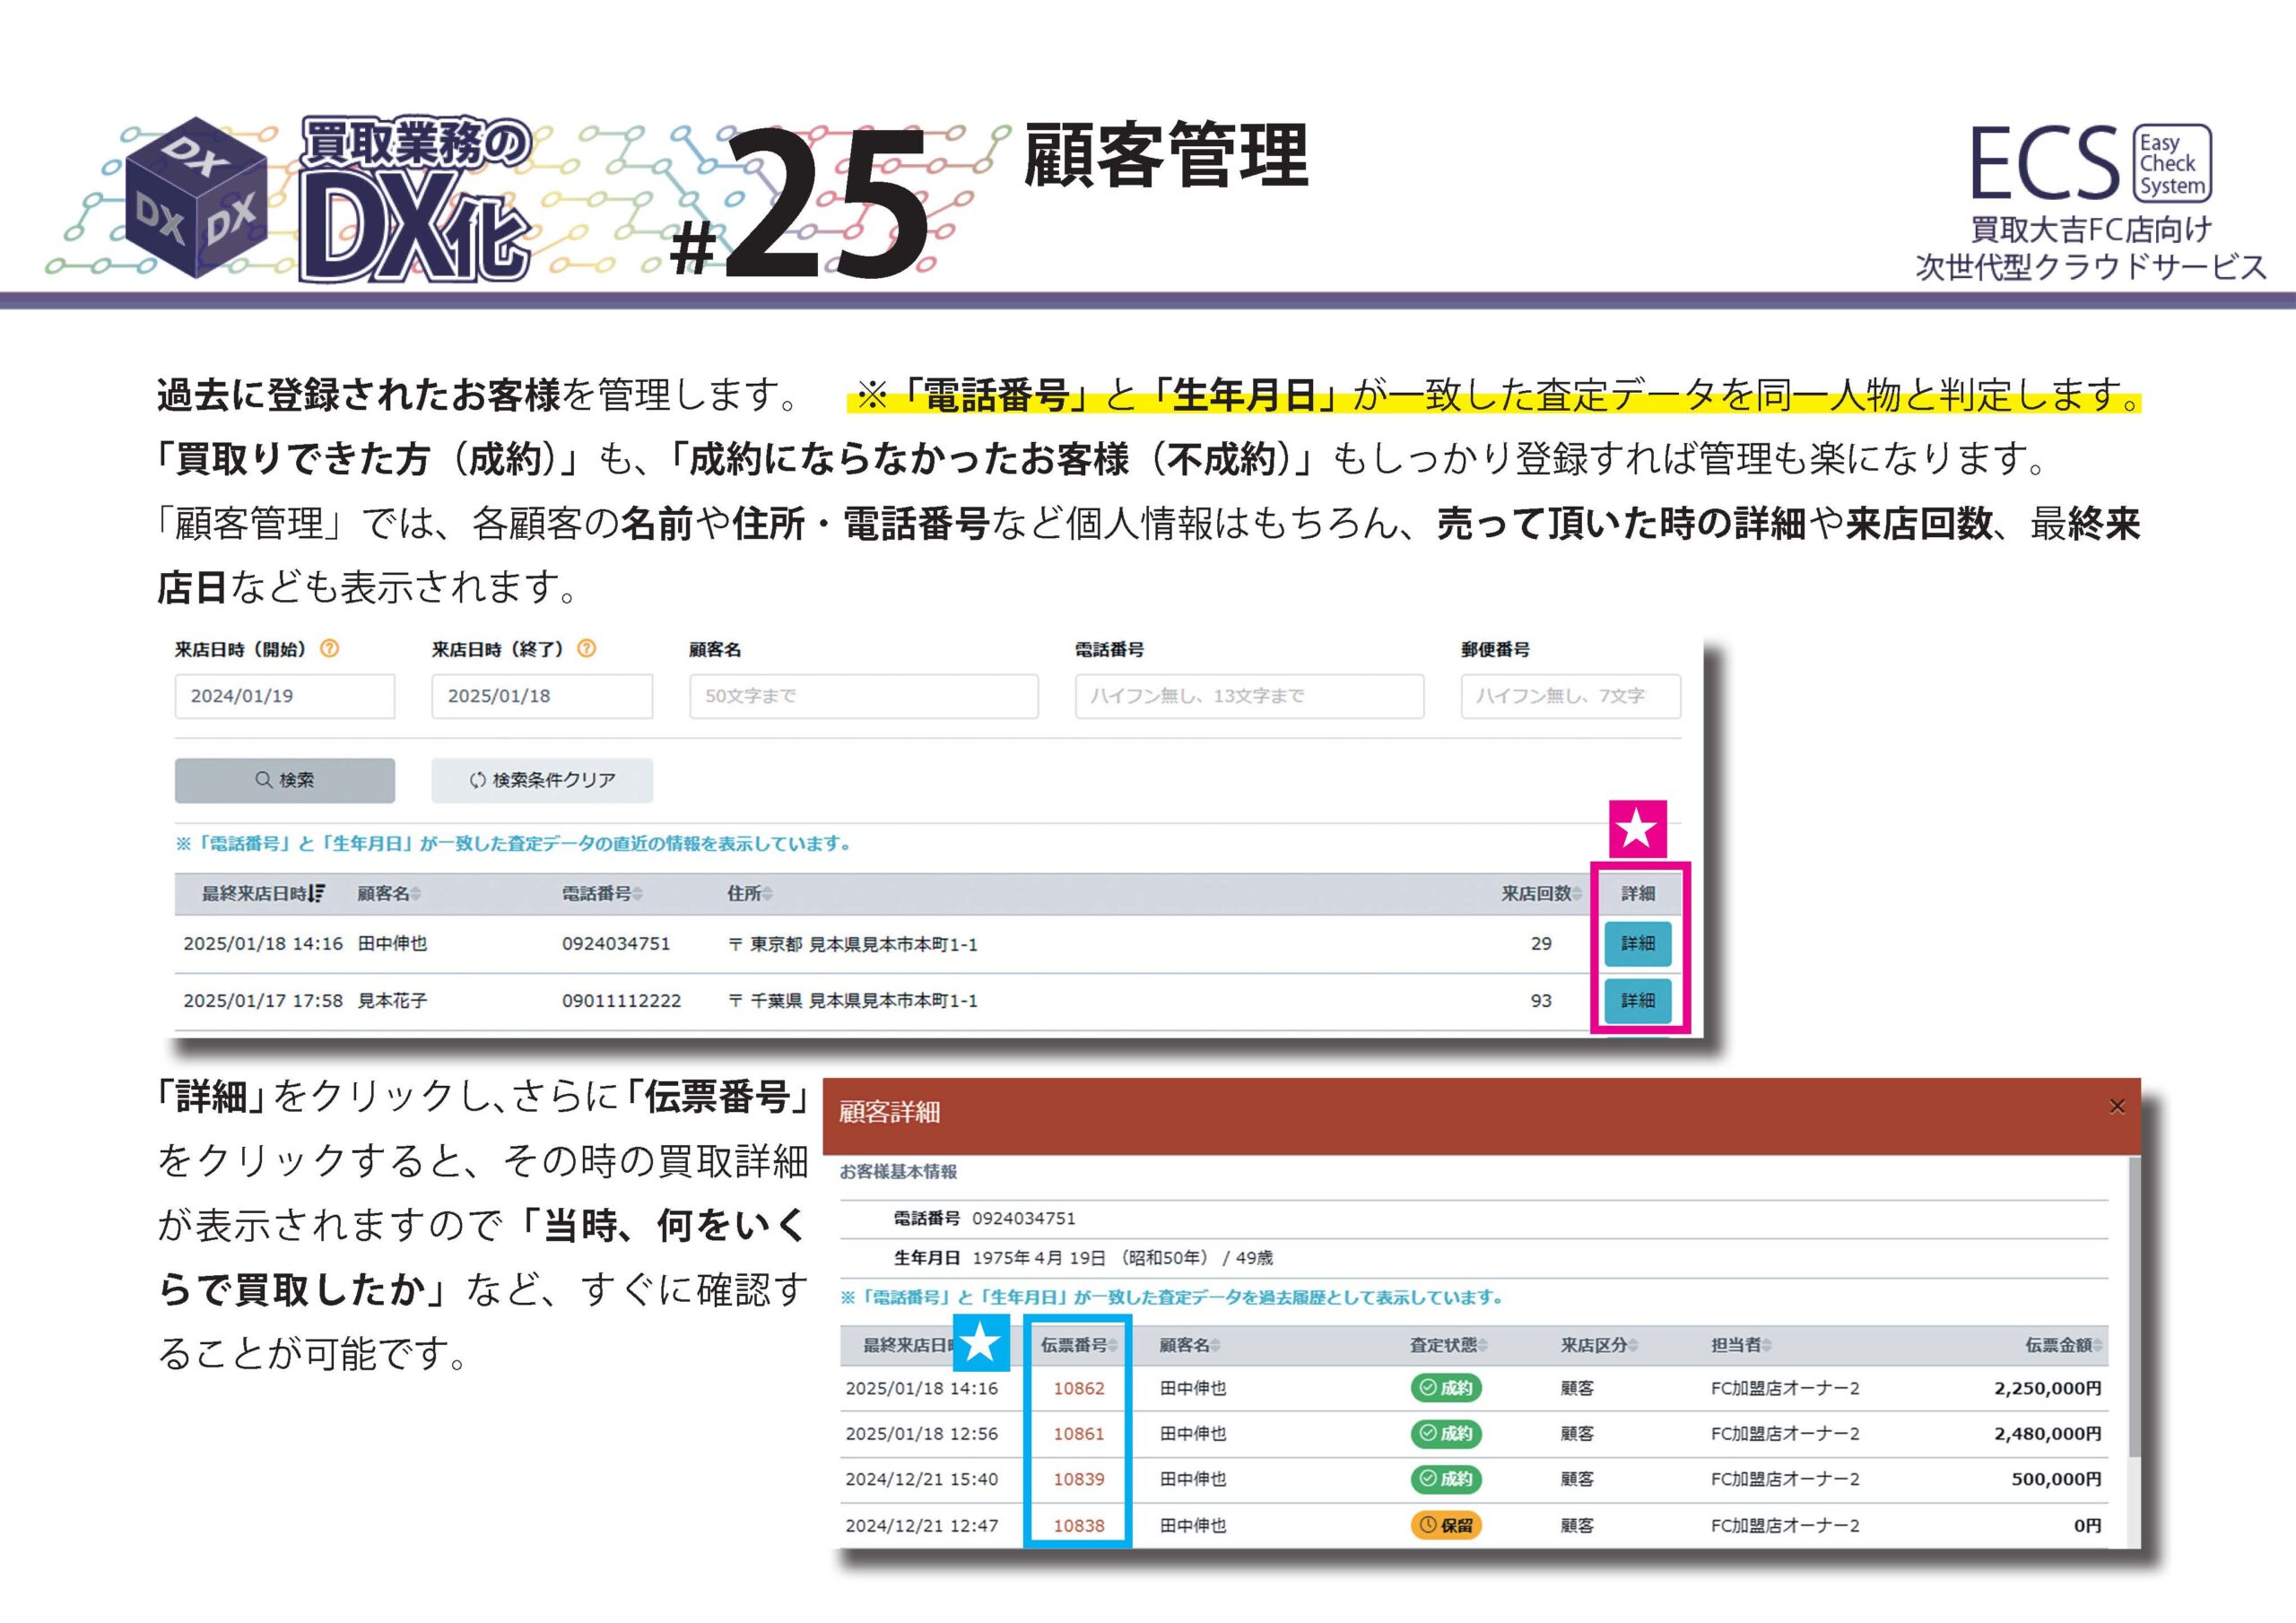Open slip number 10861 link
The height and width of the screenshot is (1623, 2296).
(x=1078, y=1434)
